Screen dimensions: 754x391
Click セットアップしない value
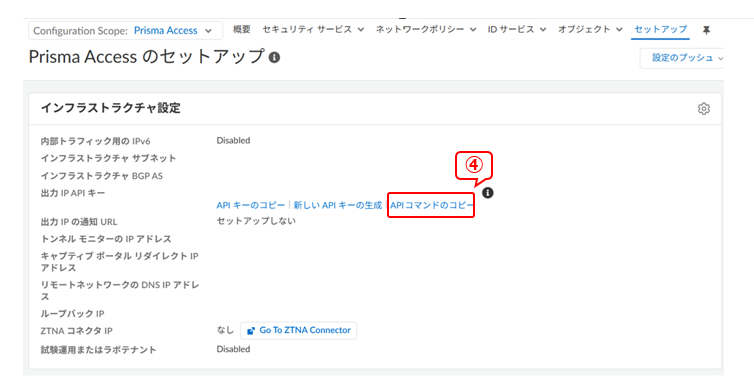click(x=256, y=221)
